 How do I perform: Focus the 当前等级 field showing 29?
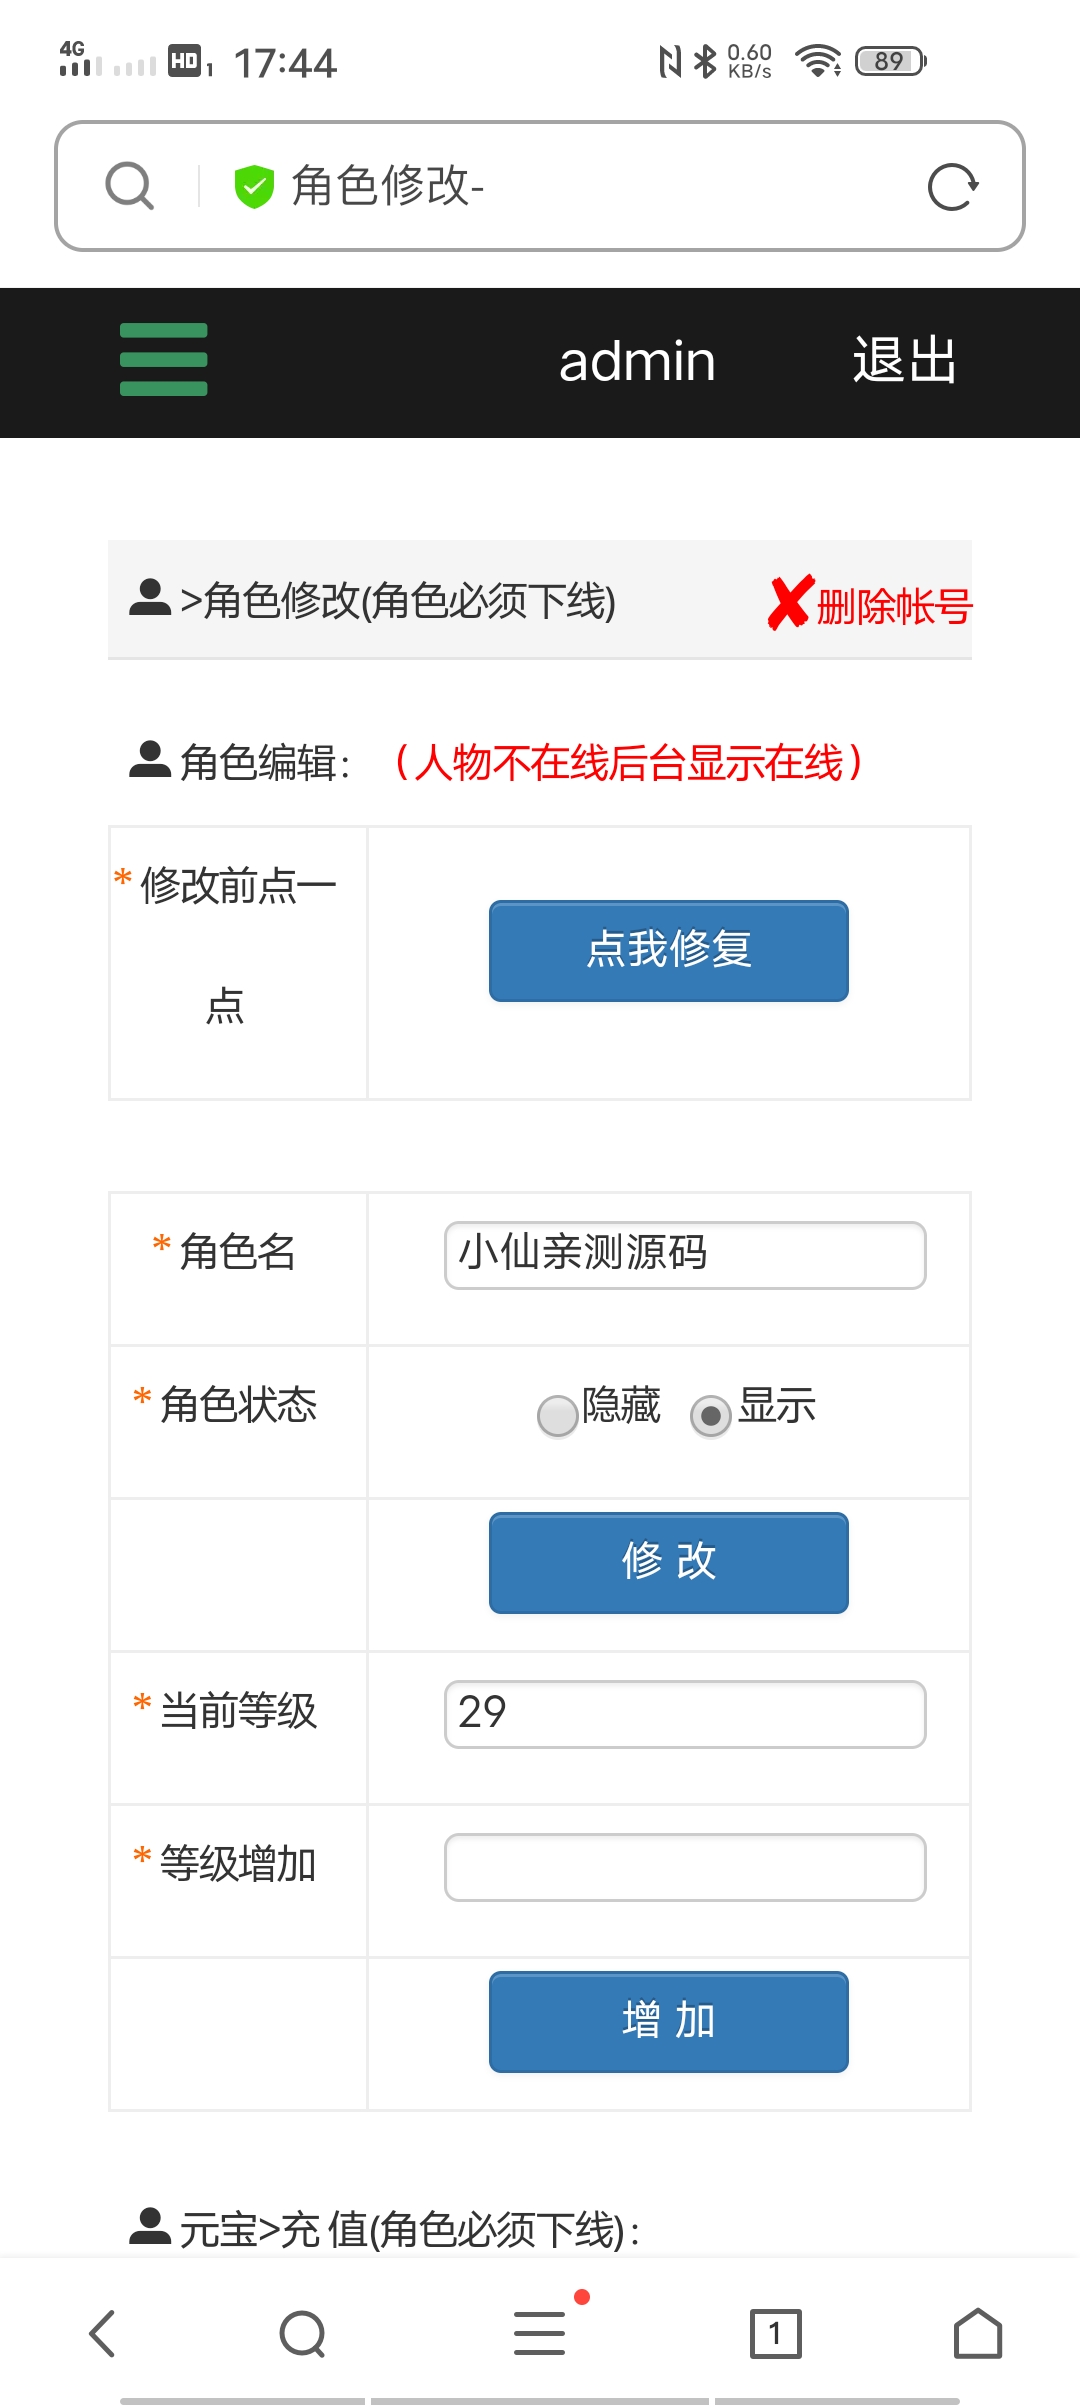click(685, 1714)
